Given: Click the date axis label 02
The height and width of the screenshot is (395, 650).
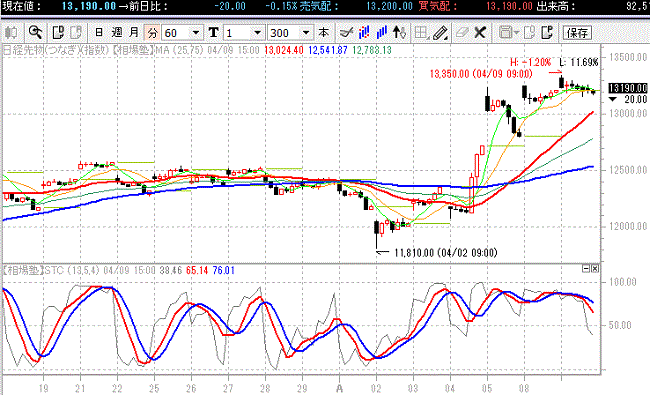Looking at the screenshot, I should (x=376, y=389).
